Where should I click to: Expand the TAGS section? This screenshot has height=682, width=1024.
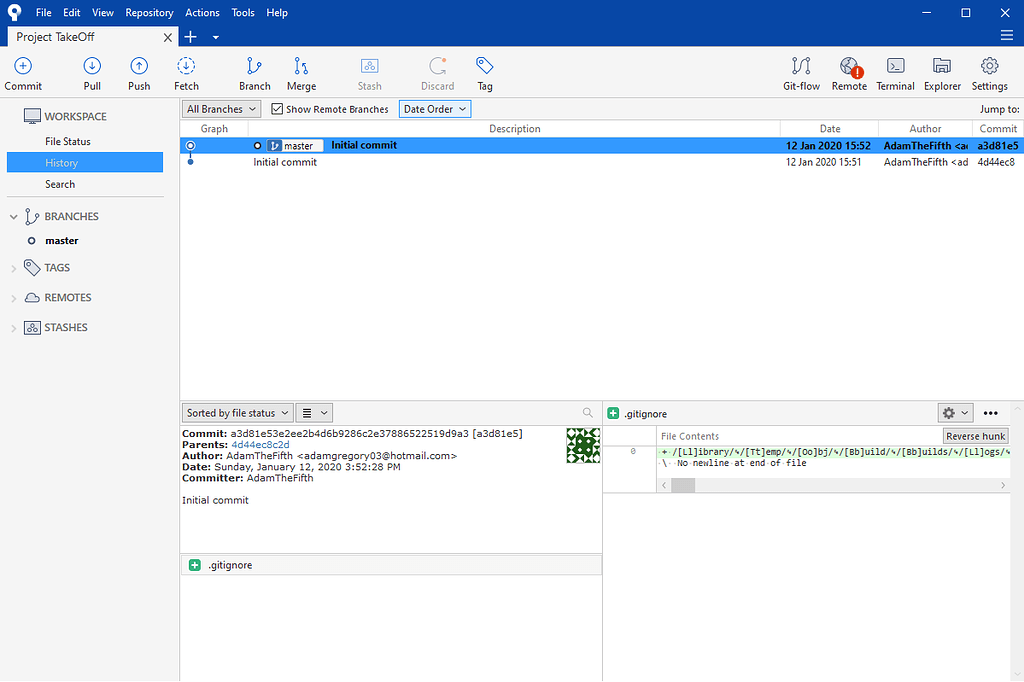coord(14,268)
